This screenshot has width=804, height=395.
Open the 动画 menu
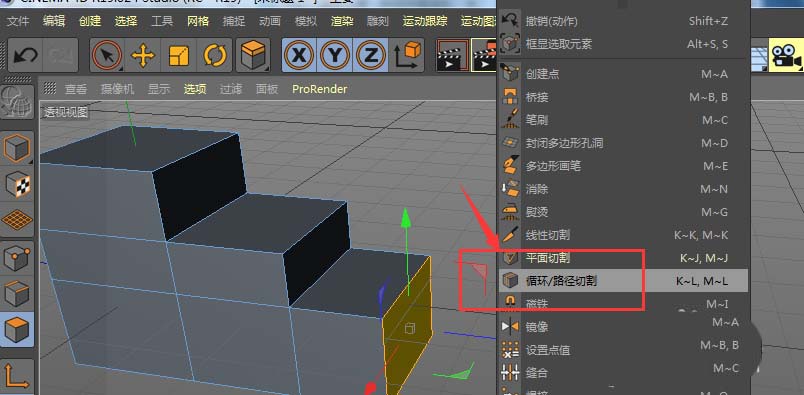(270, 21)
